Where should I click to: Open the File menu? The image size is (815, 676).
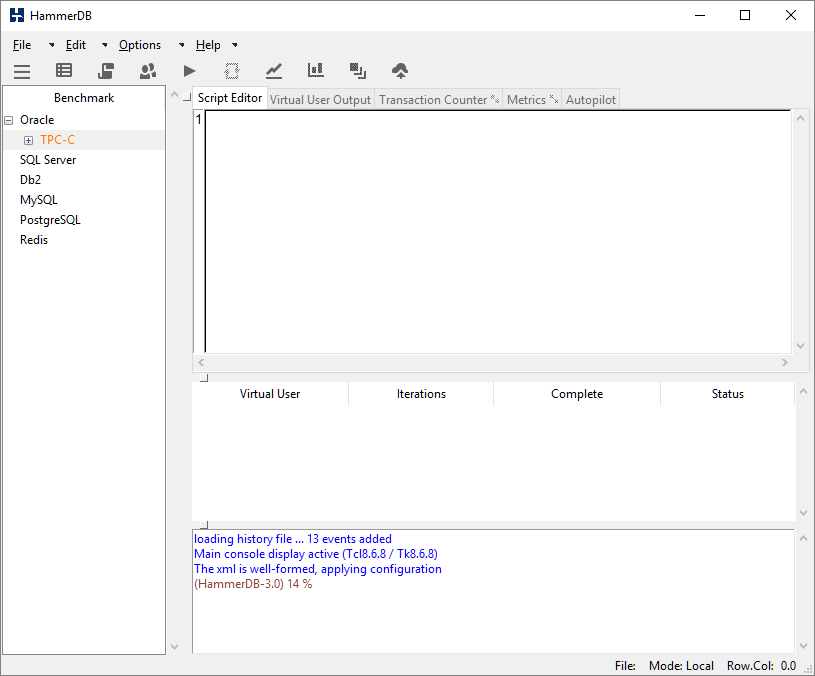coord(22,45)
